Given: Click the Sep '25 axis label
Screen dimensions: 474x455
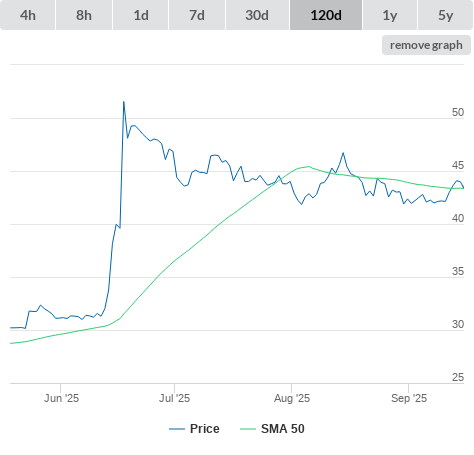Looking at the screenshot, I should coord(409,398).
